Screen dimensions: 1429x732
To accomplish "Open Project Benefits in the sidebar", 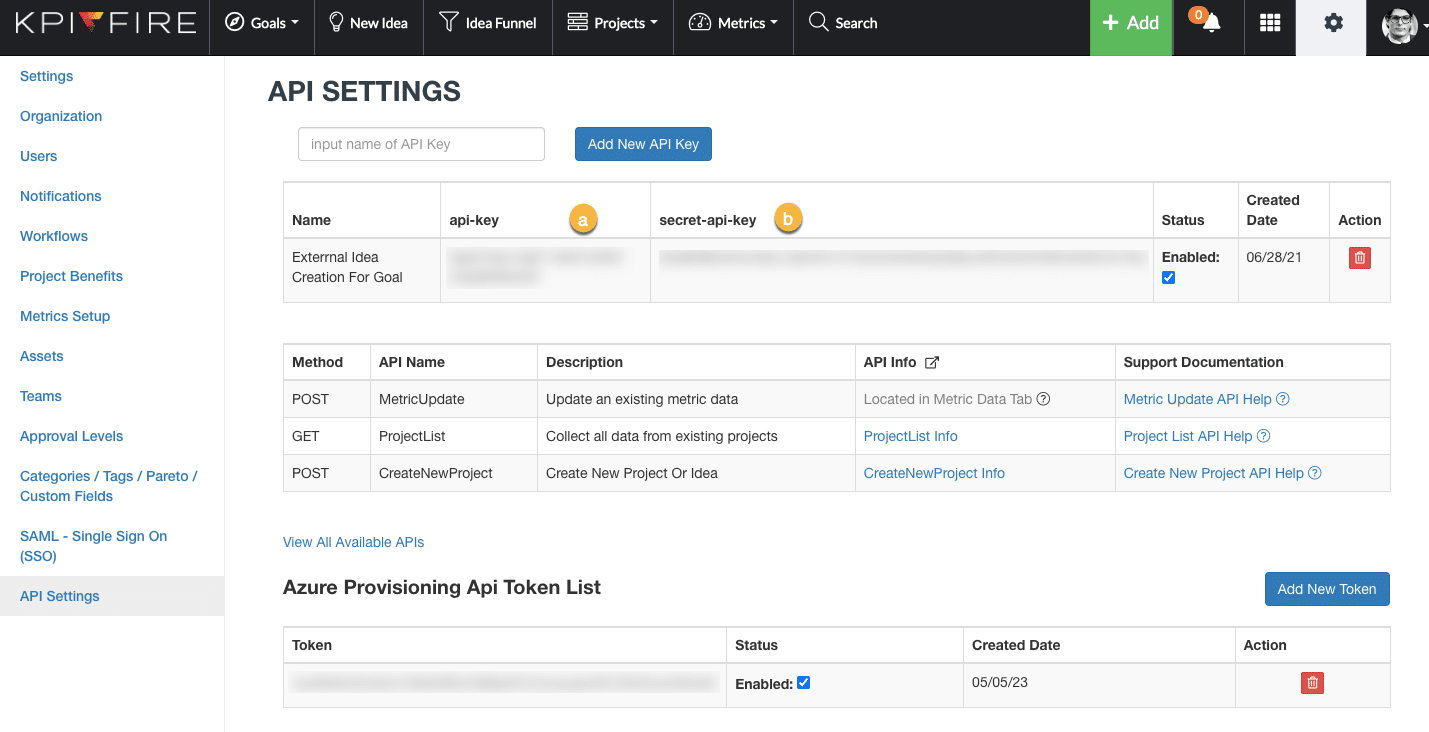I will 71,276.
